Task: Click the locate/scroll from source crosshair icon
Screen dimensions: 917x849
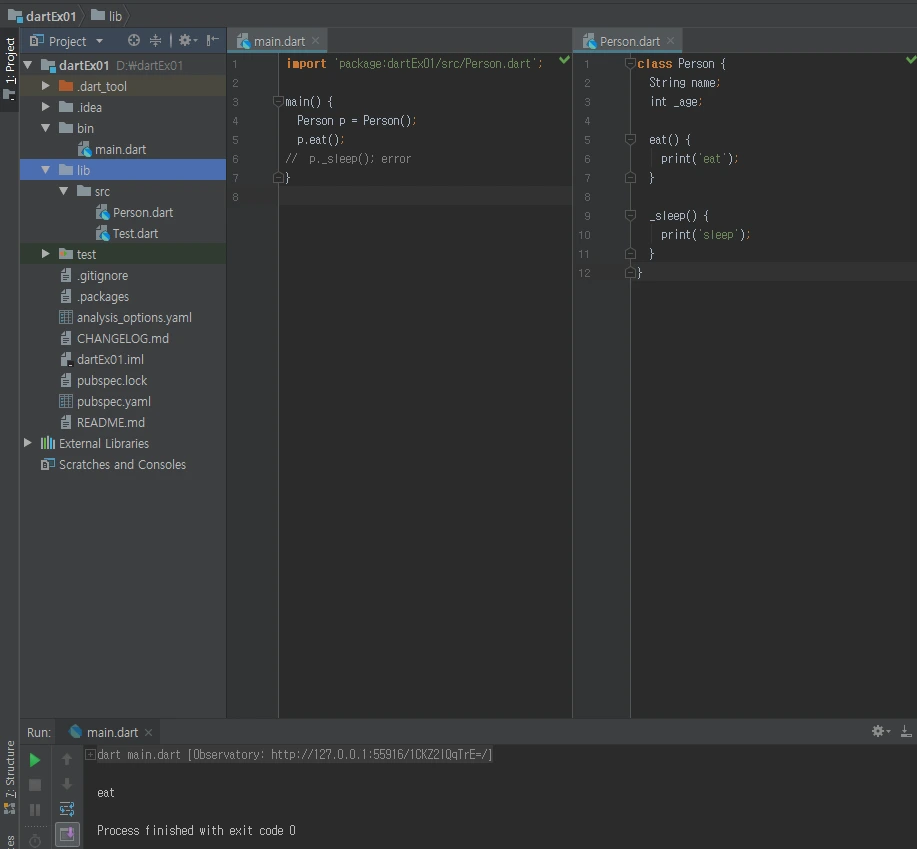Action: pos(134,41)
